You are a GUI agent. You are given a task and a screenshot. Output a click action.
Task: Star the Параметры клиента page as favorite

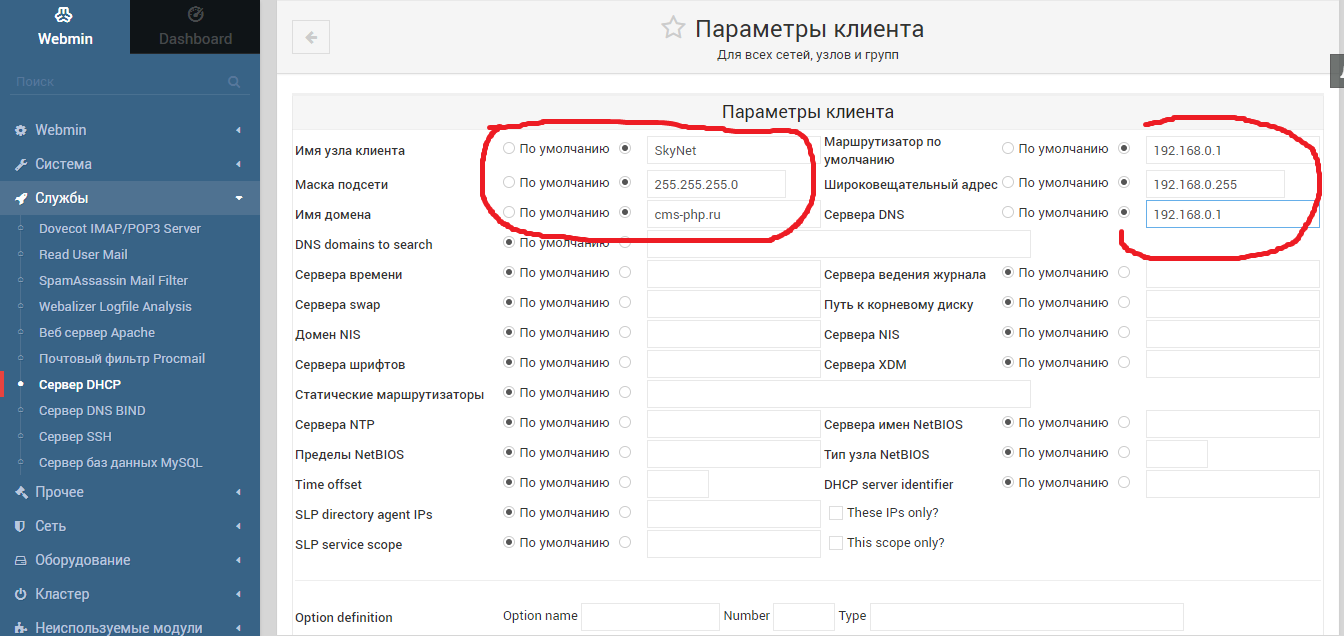click(673, 28)
